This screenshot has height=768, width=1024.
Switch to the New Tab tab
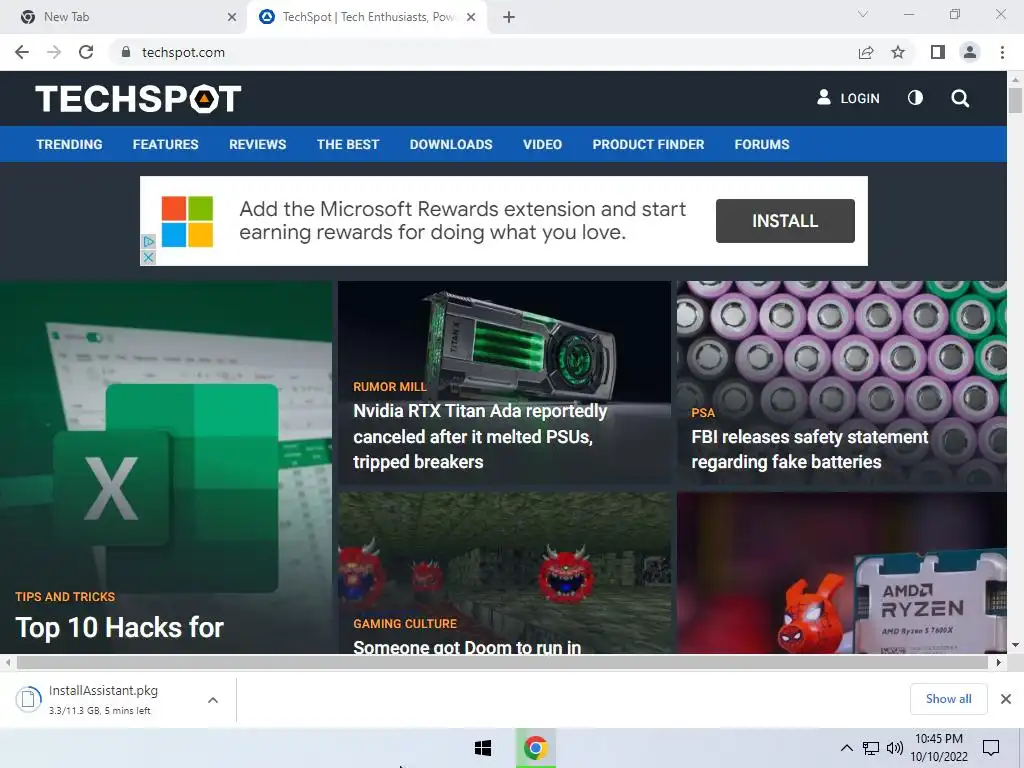[123, 17]
